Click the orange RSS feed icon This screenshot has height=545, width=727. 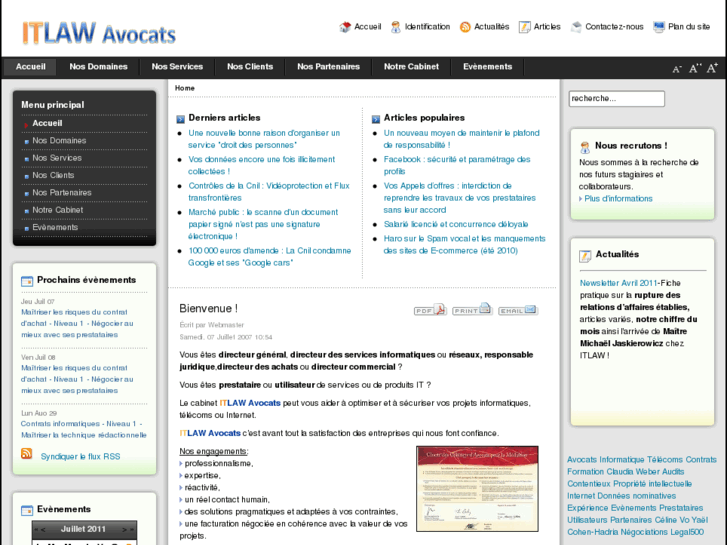pyautogui.click(x=27, y=455)
